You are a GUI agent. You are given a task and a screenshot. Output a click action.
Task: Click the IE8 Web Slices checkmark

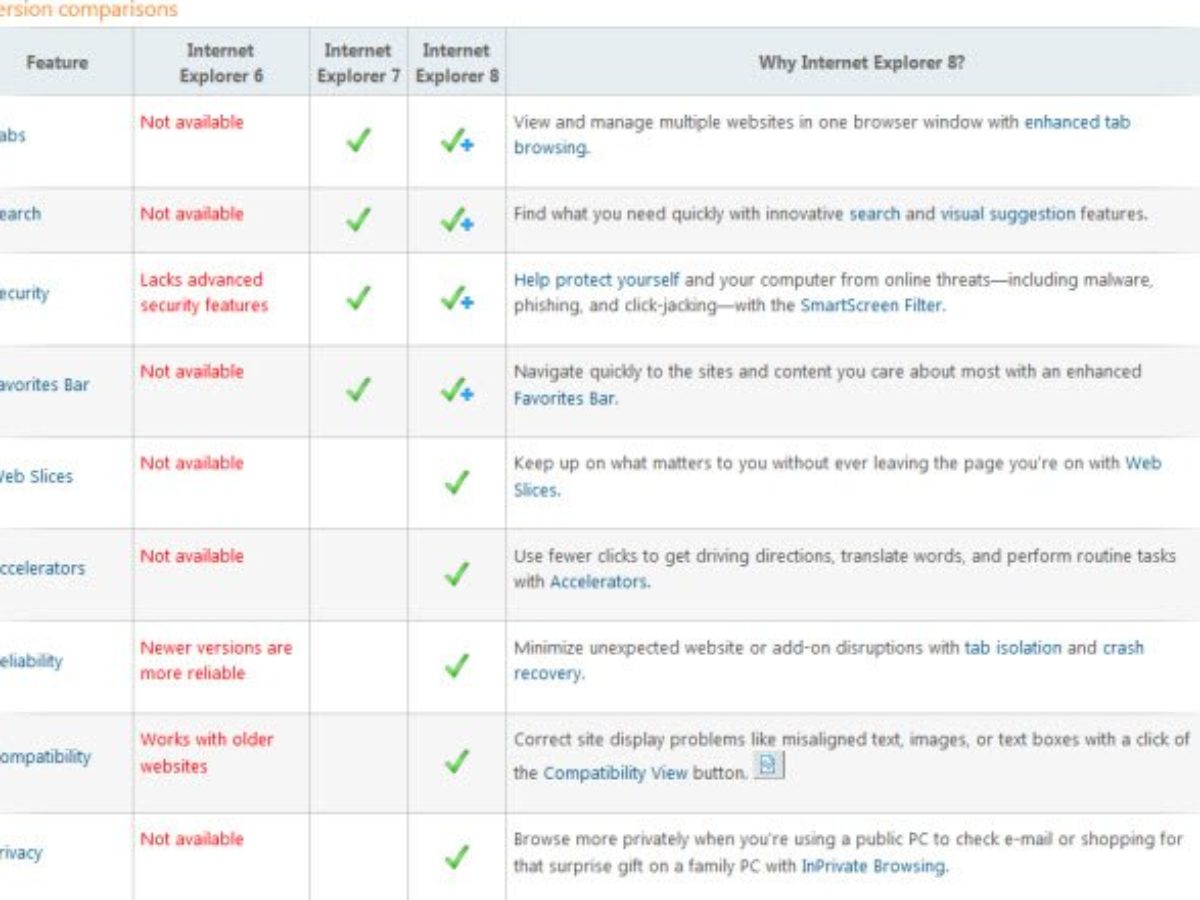pos(456,483)
